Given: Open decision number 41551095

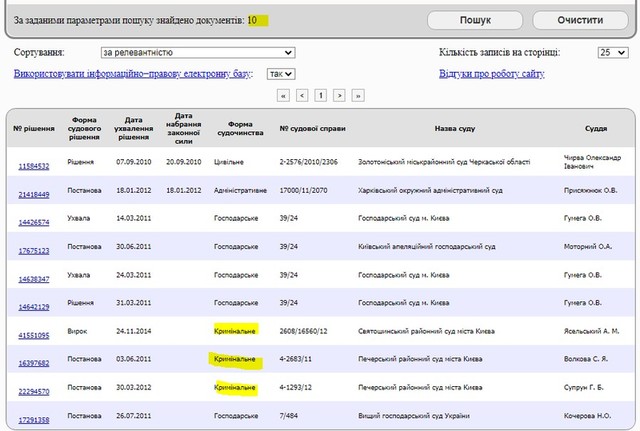Looking at the screenshot, I should (33, 334).
